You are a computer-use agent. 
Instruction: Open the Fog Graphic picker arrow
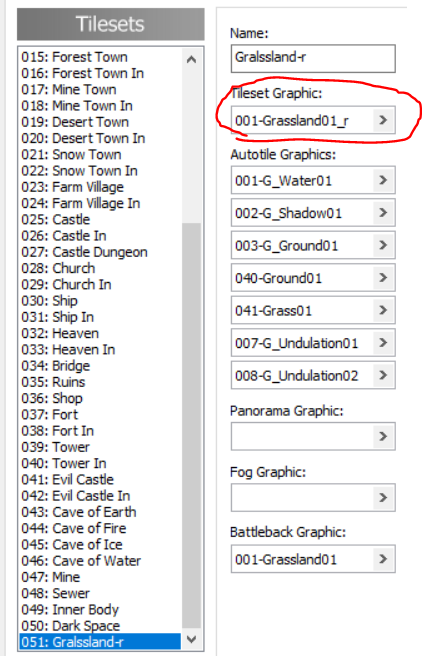click(383, 497)
